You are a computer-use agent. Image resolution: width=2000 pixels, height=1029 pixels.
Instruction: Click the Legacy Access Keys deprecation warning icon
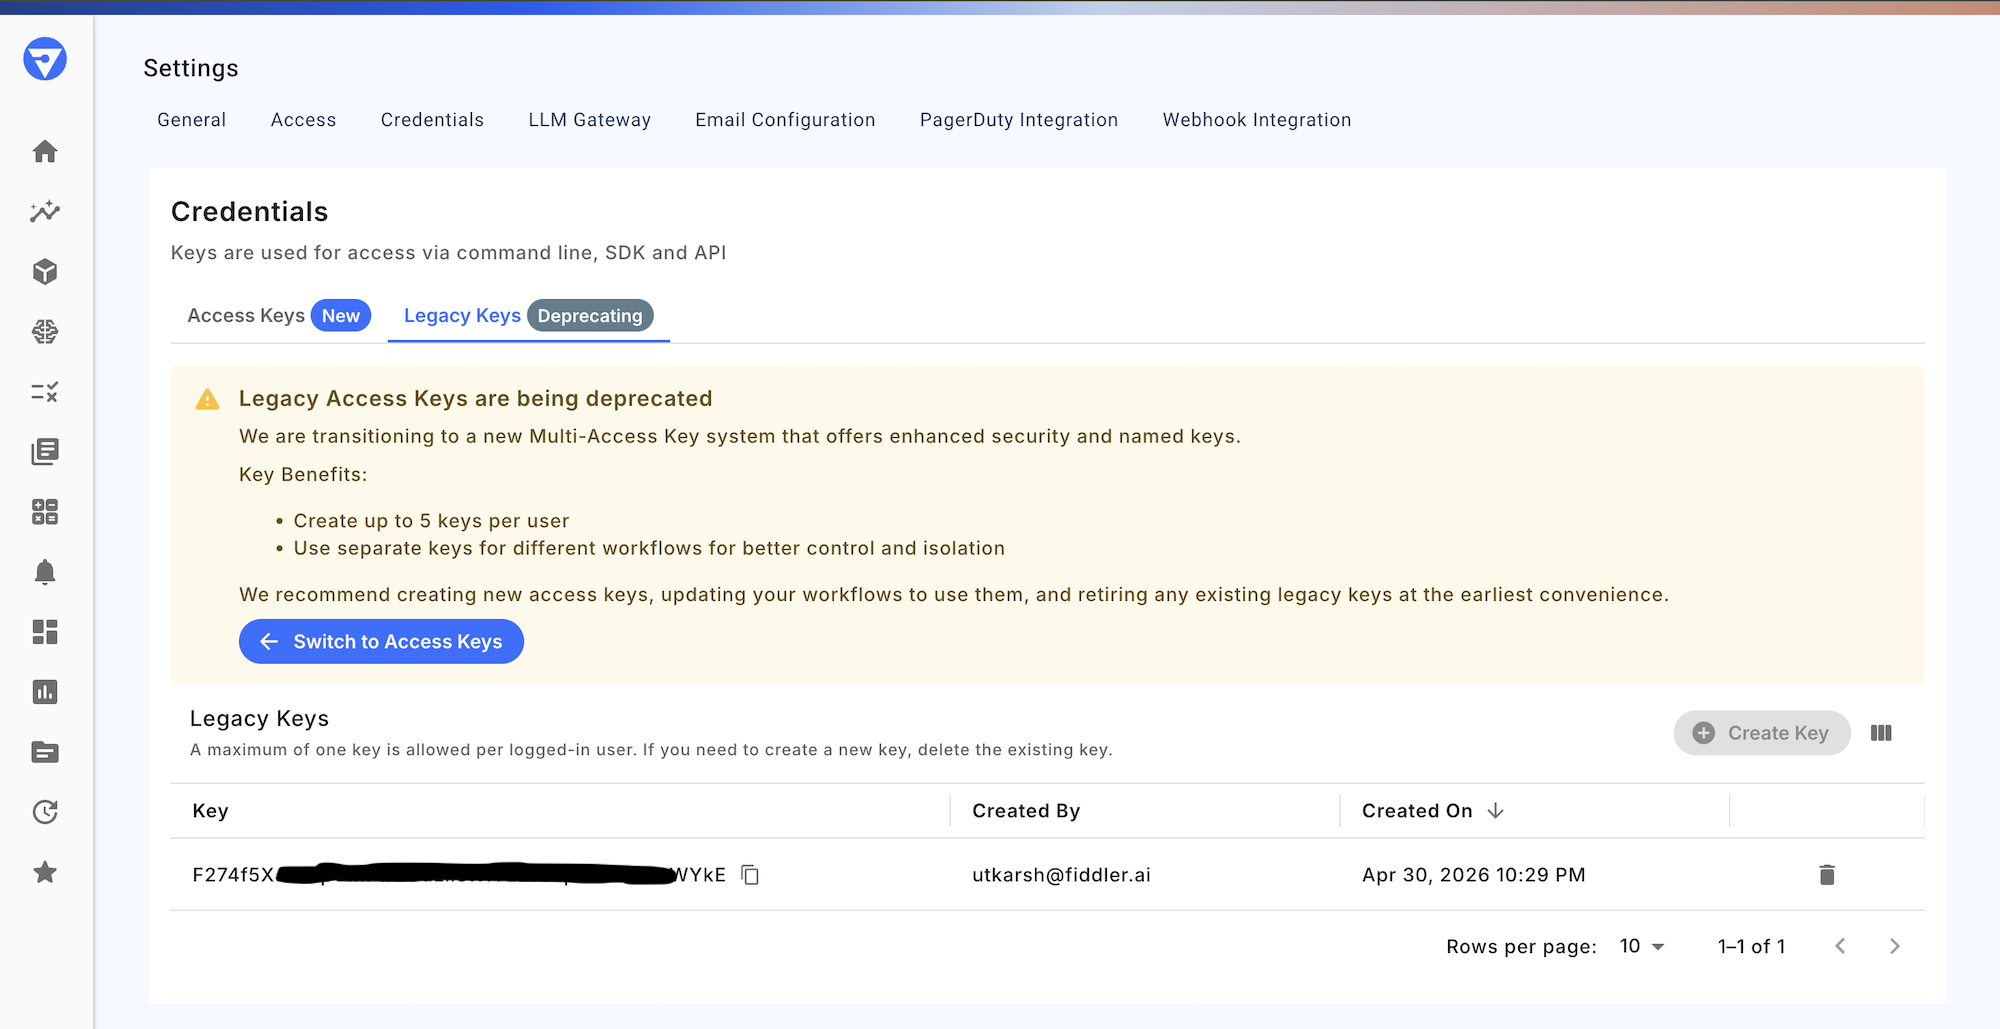207,399
